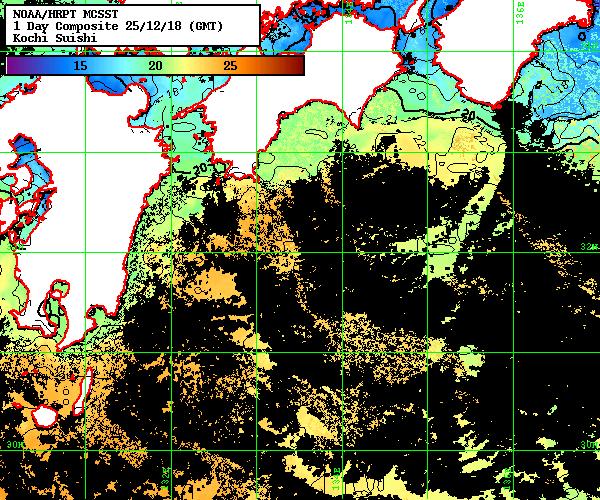Select the round white island at bottom left
600x500 pixels.
coord(45,414)
